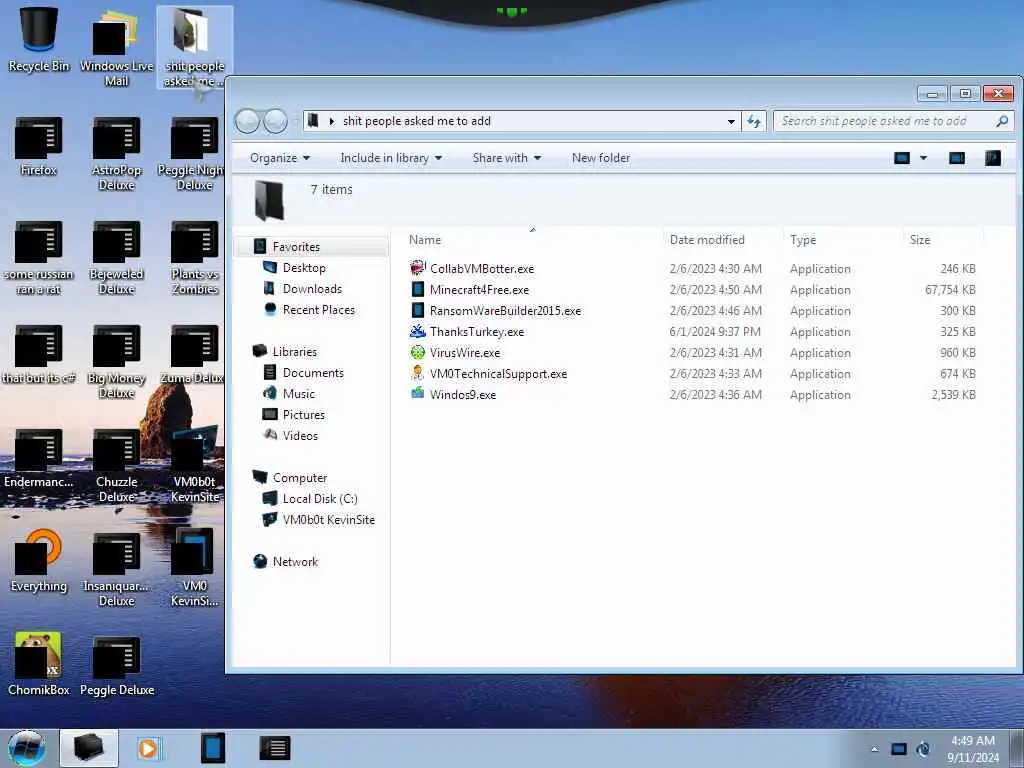This screenshot has width=1024, height=768.
Task: Open VM0b0t KevinSite in navigation pane
Action: click(328, 519)
